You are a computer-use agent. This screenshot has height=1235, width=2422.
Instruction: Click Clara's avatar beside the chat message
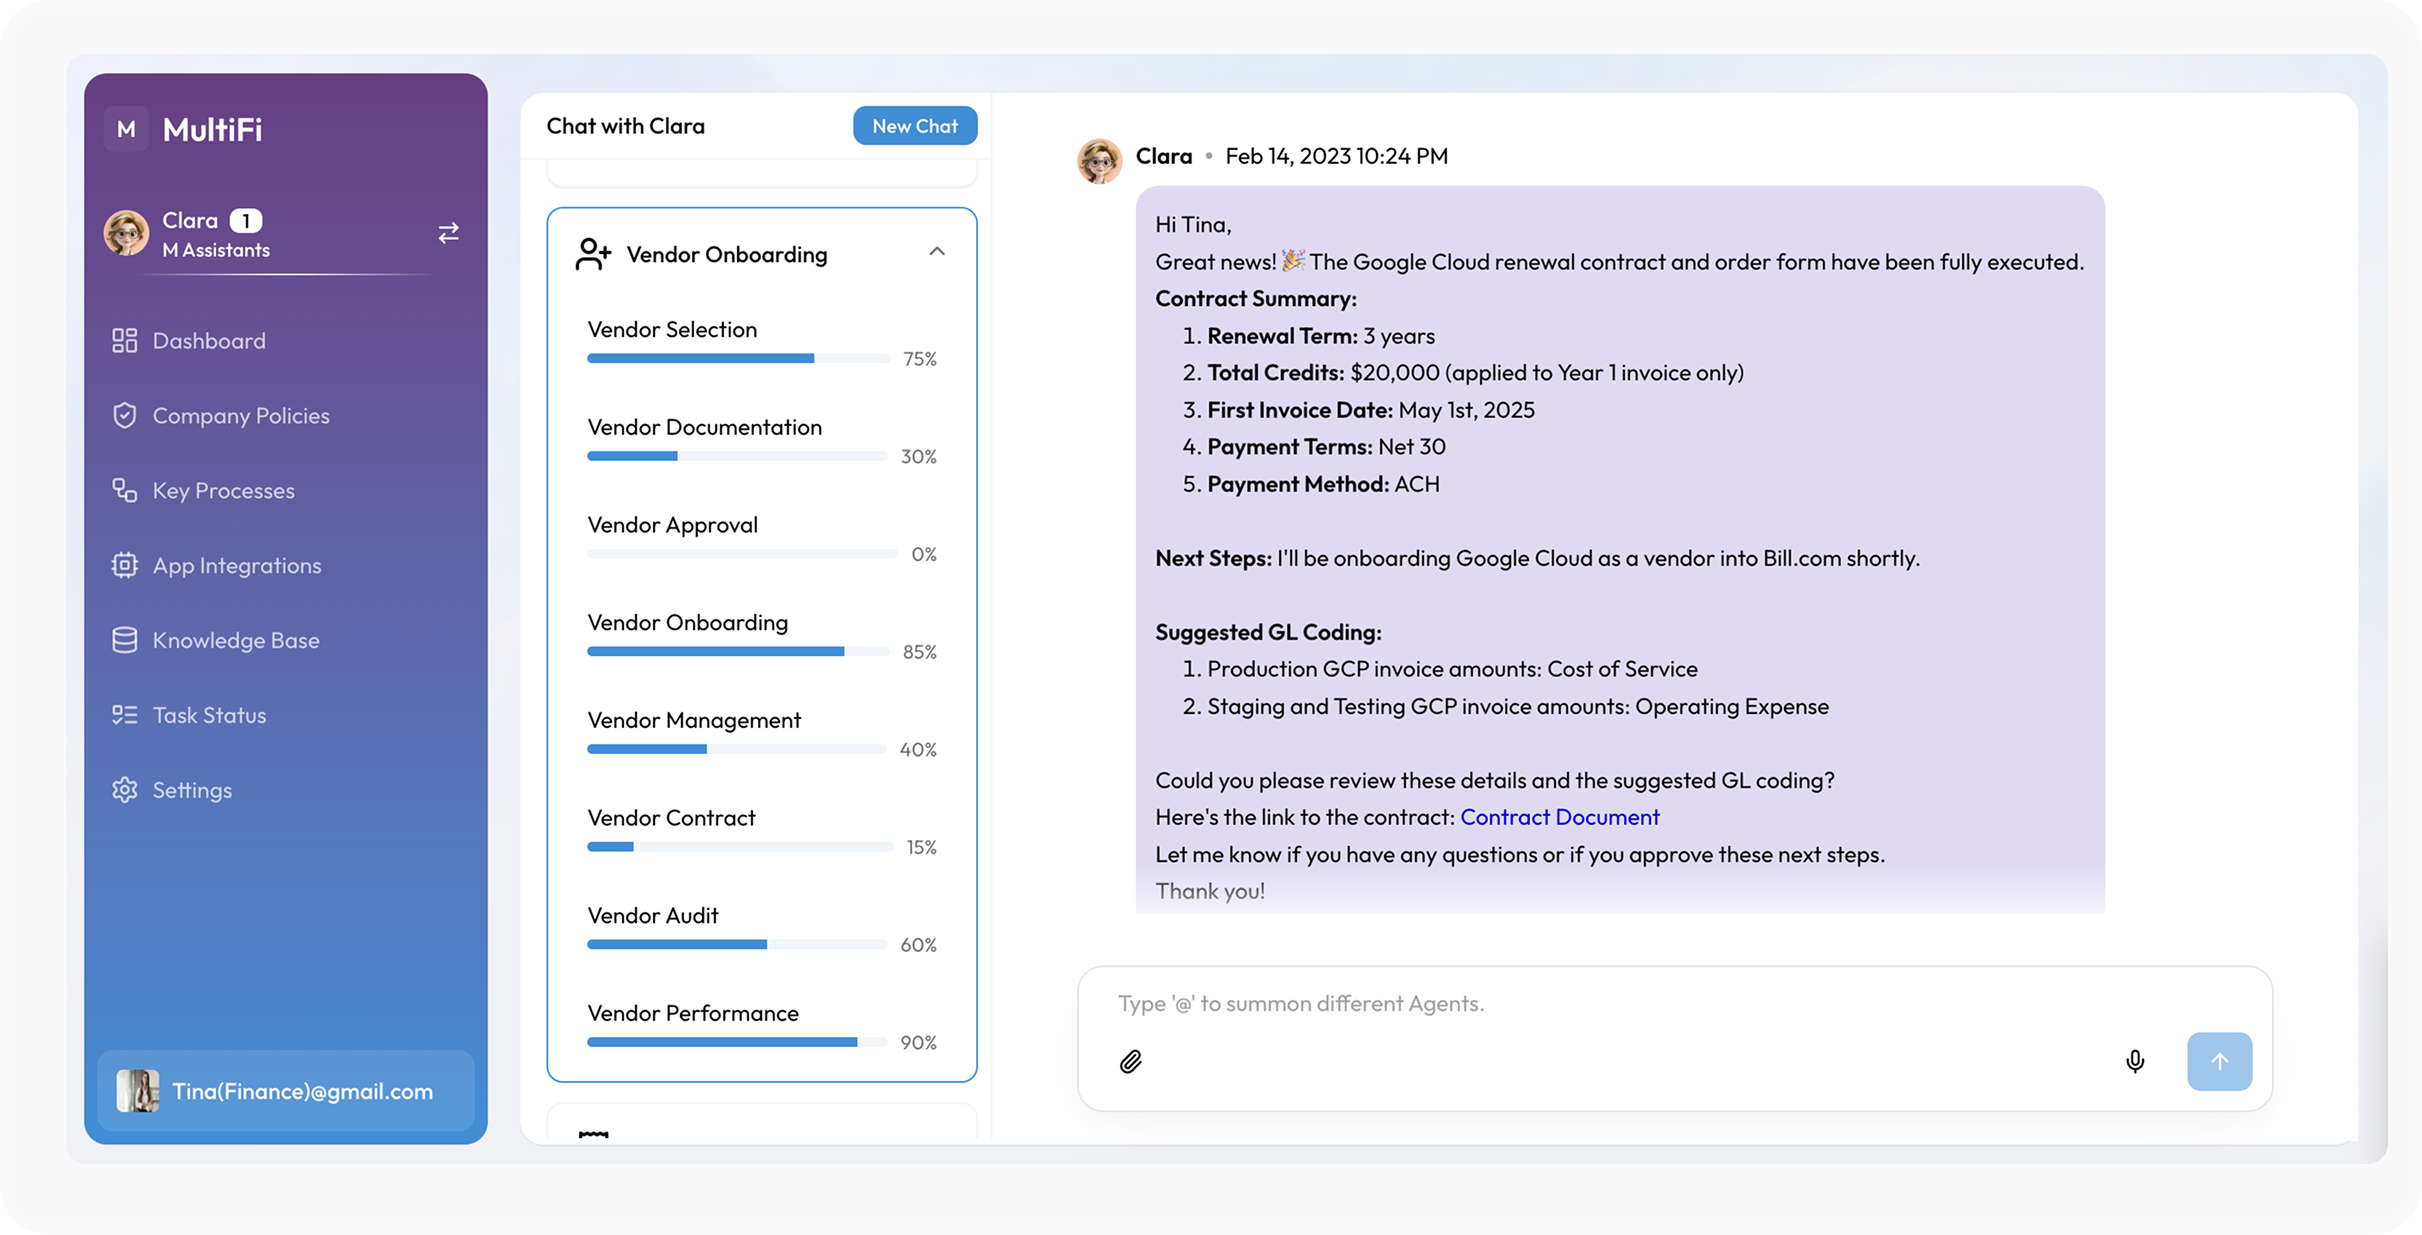tap(1100, 160)
